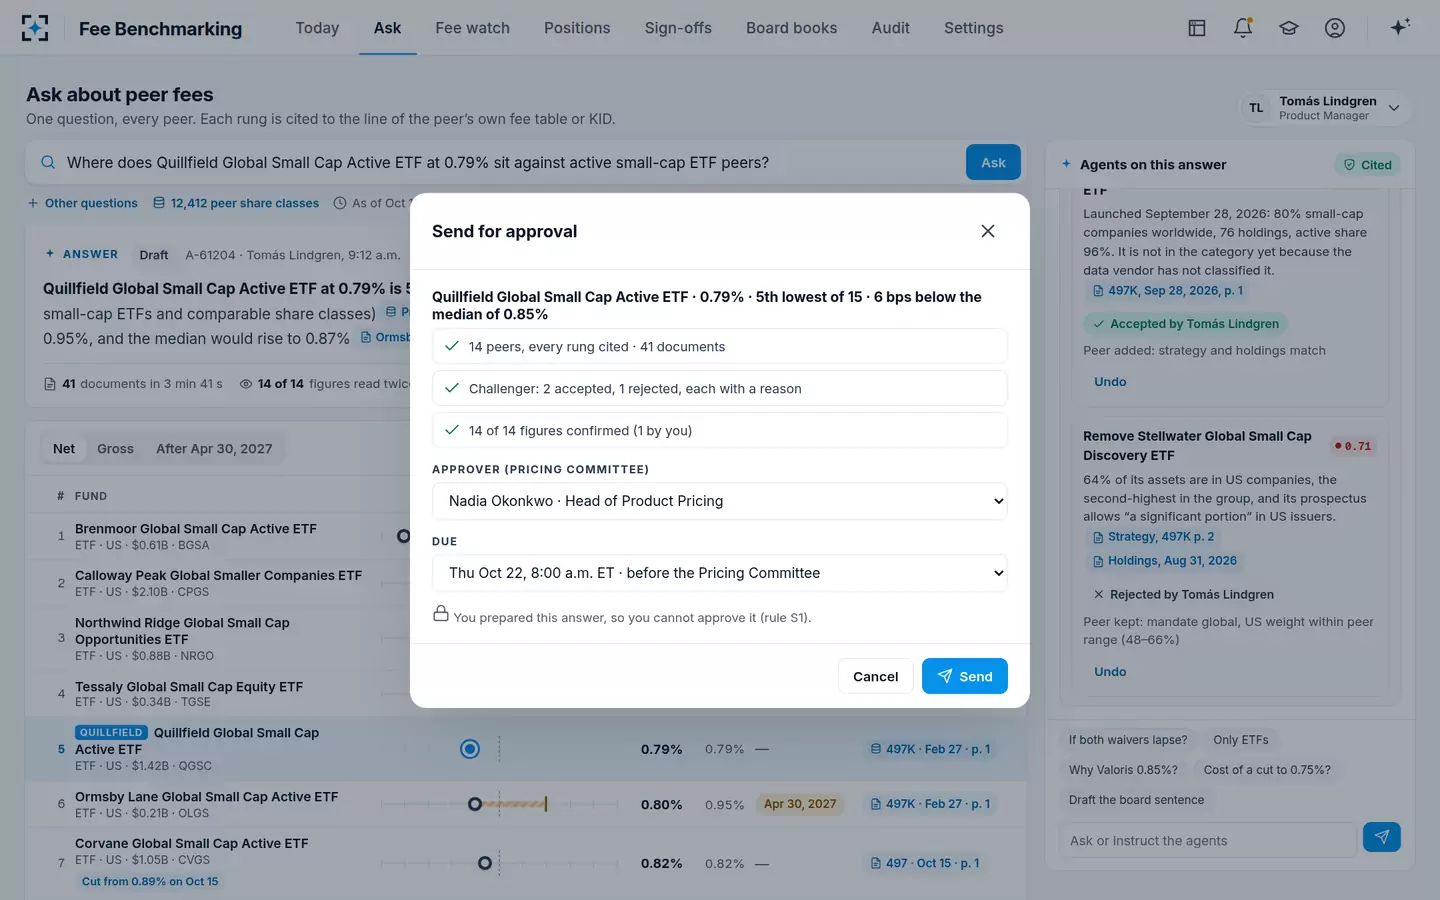Open the layout panel icon in header
Image resolution: width=1440 pixels, height=900 pixels.
1197,28
